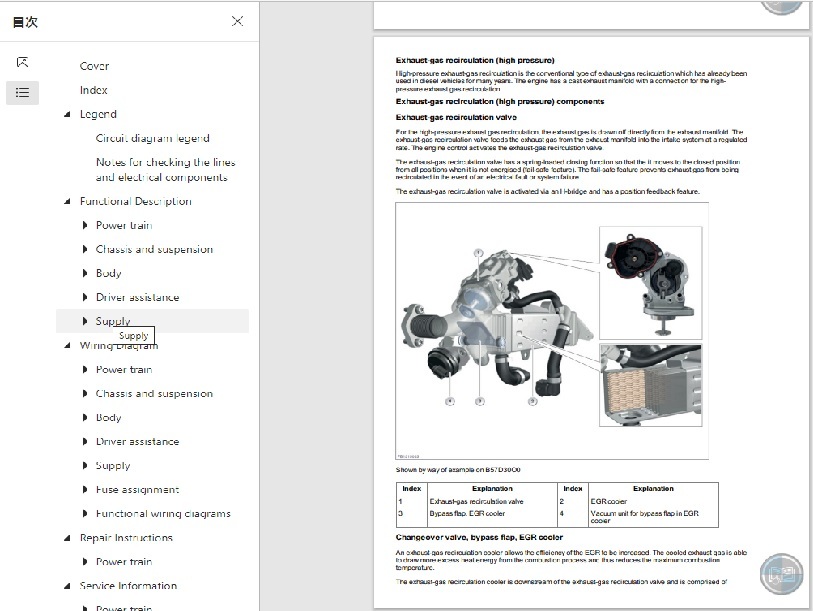The image size is (813, 611).
Task: Open Chassis and suspension under Wiring Diagram
Action: click(154, 394)
